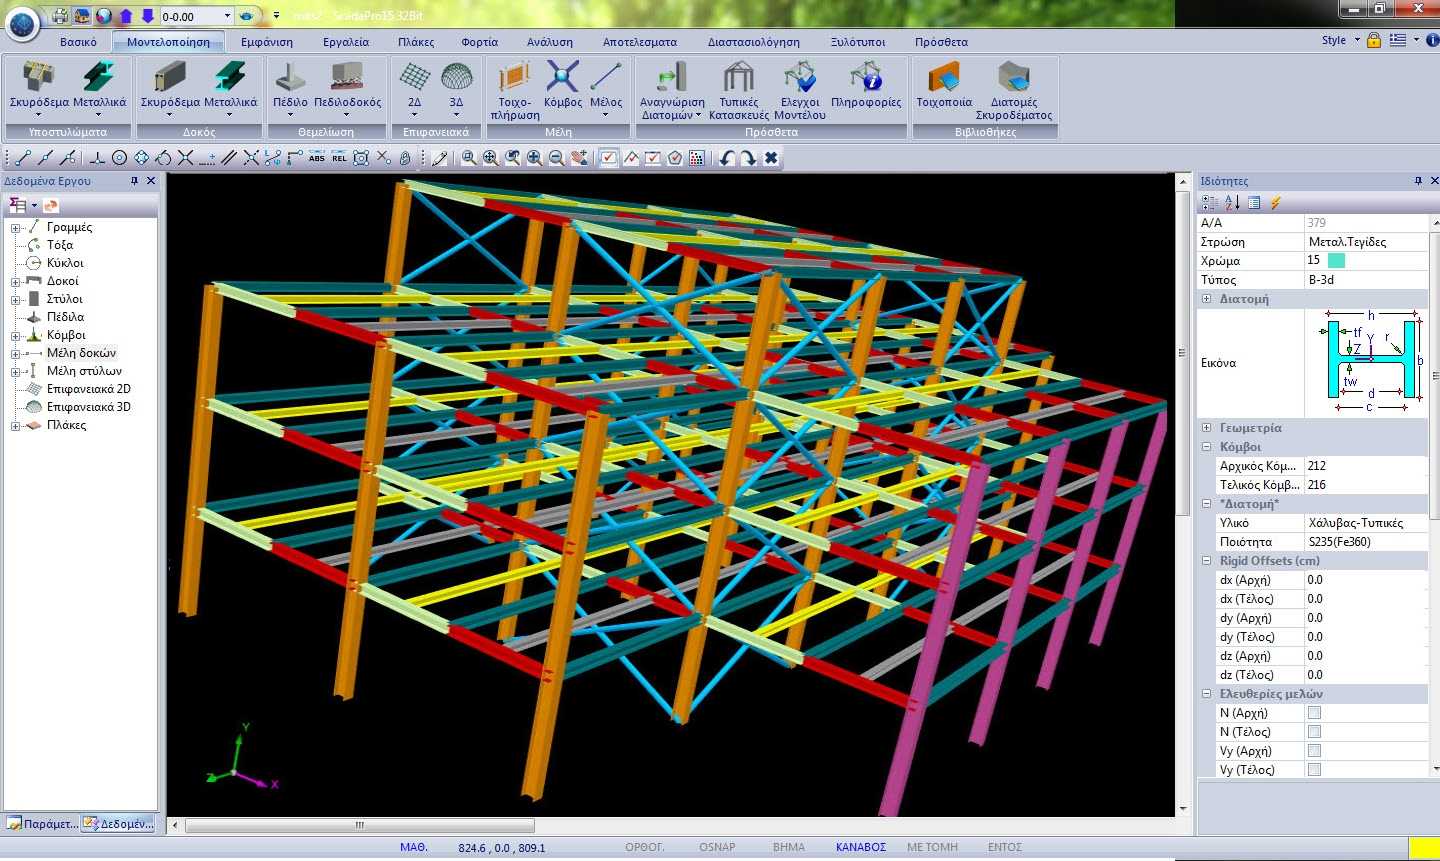The image size is (1440, 861).
Task: Switch to Παράμετ... bottom panel tab
Action: (42, 824)
